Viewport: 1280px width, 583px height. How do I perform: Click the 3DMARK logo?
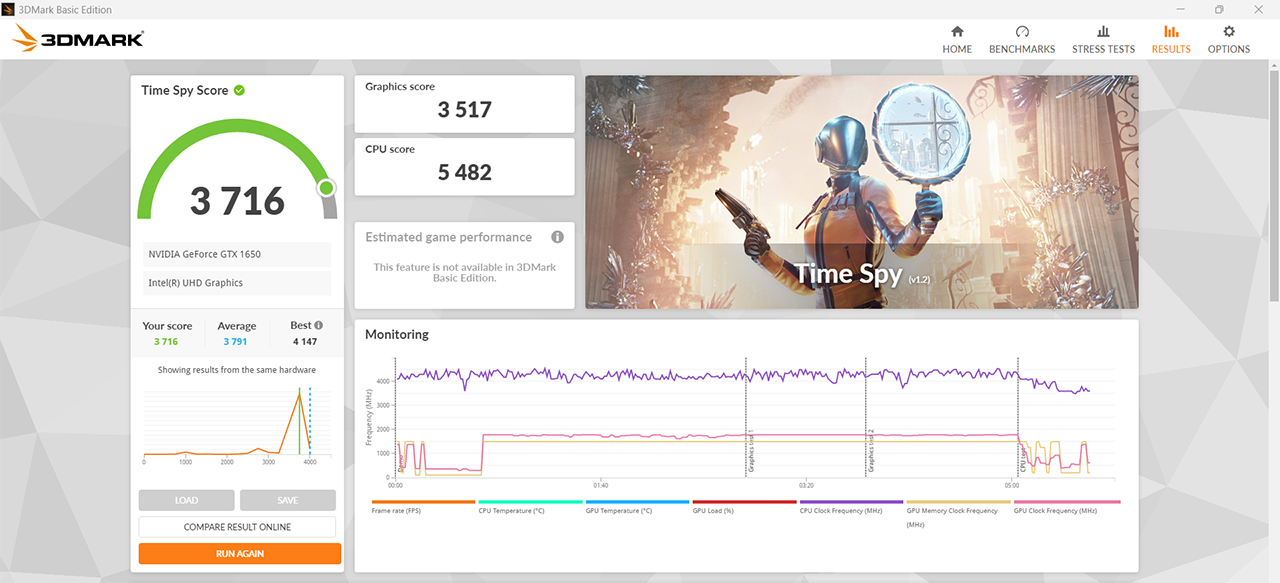[x=76, y=38]
